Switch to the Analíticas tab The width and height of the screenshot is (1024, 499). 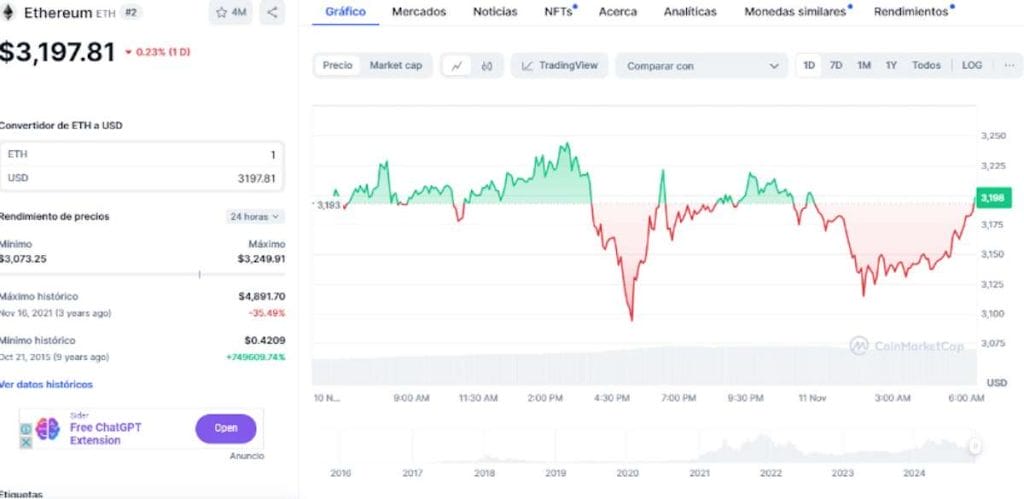(690, 12)
